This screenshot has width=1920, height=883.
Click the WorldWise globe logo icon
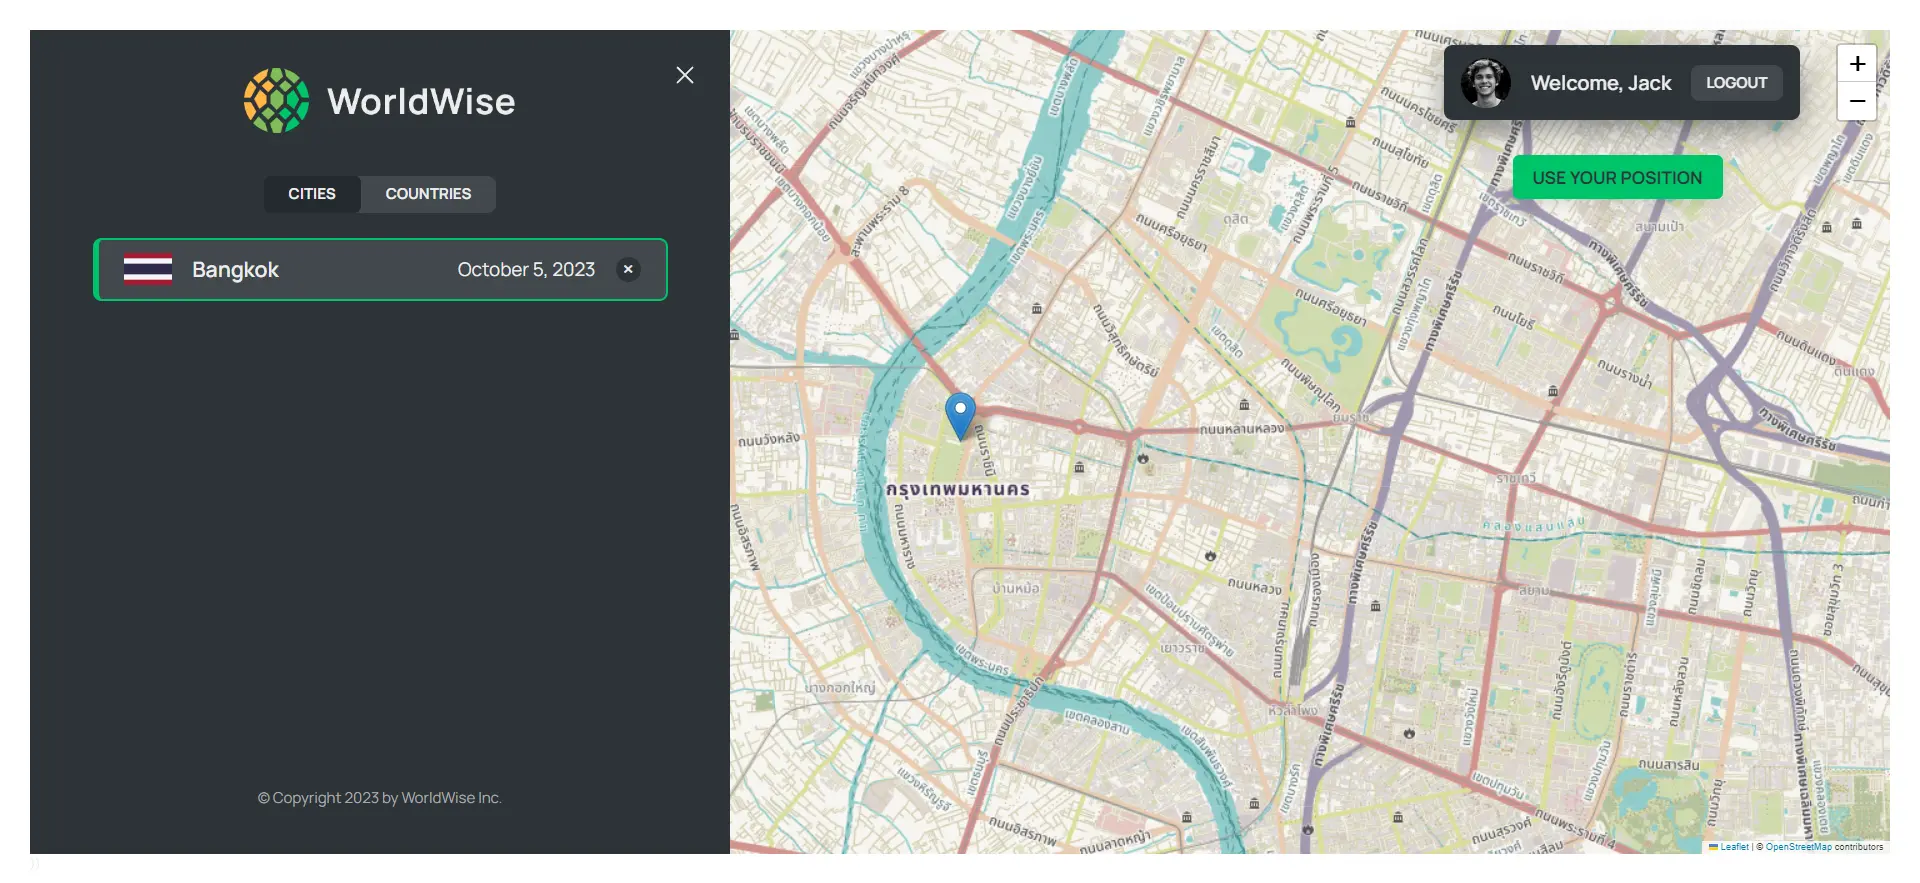pos(277,101)
